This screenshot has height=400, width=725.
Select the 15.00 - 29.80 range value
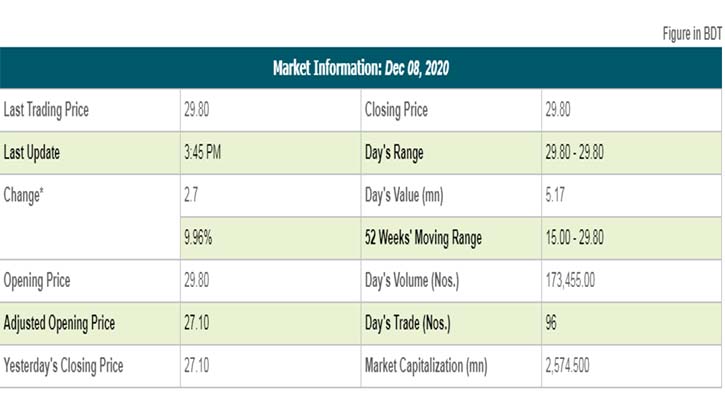coord(574,238)
